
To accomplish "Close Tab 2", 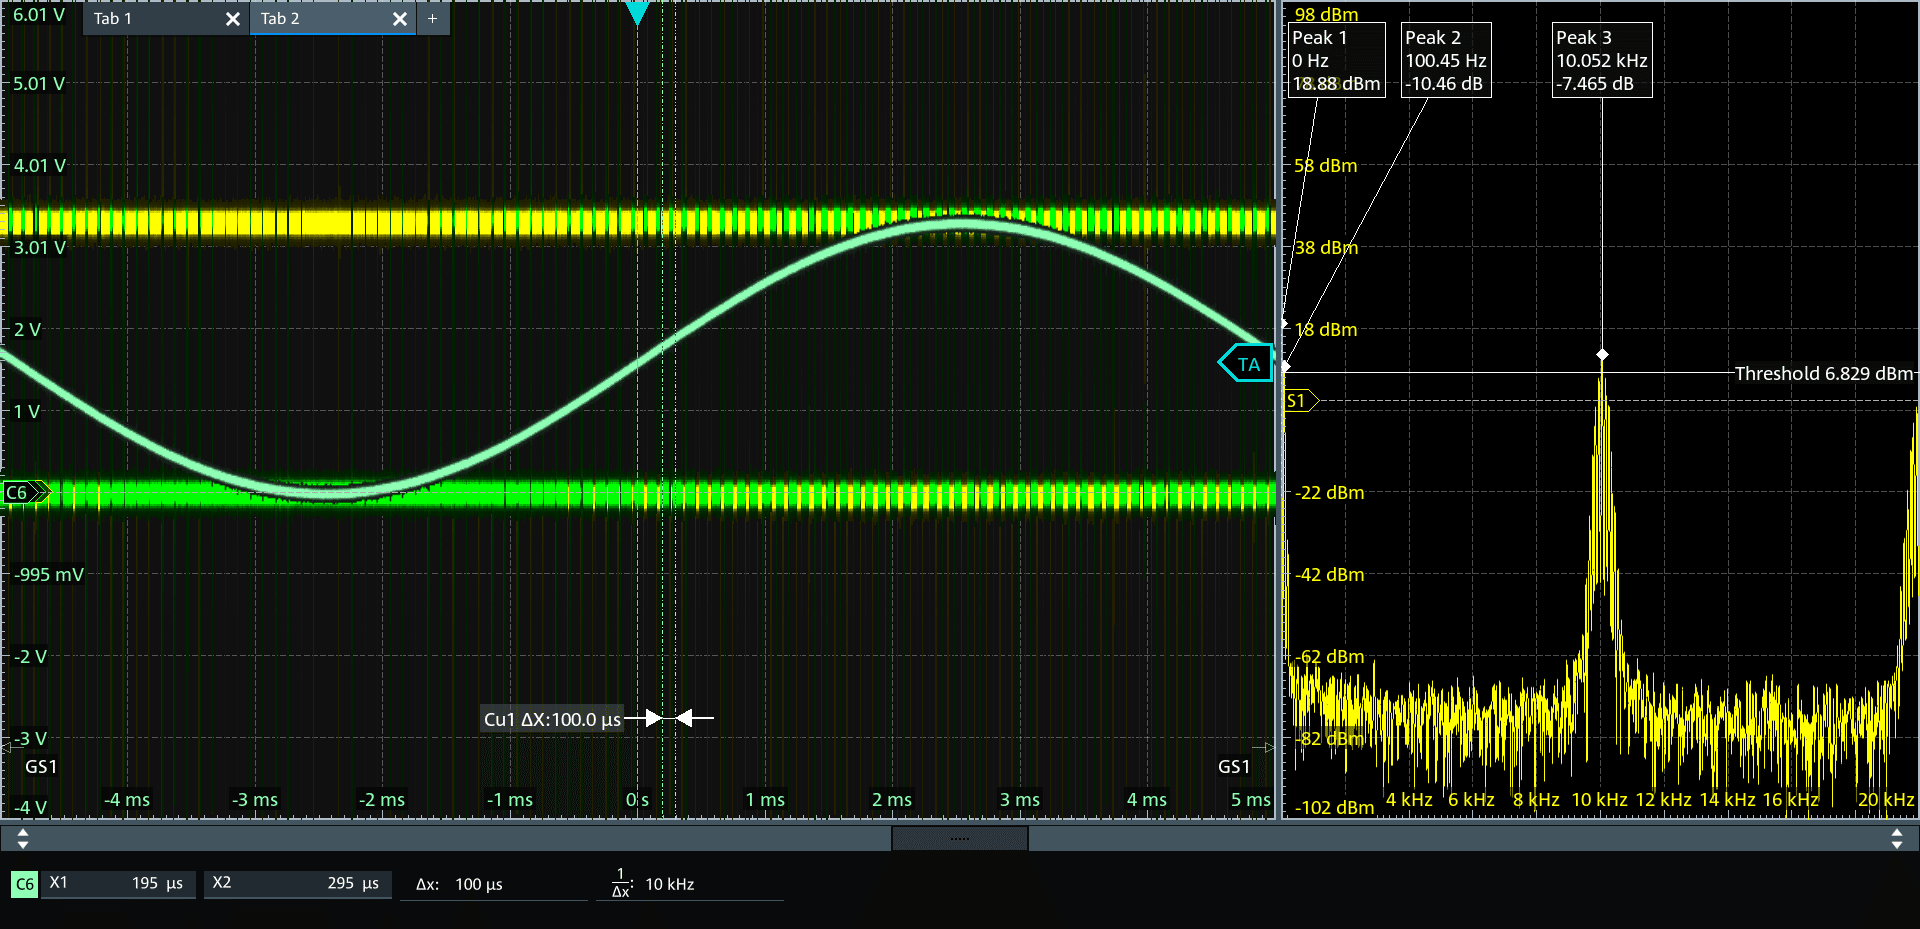I will pos(400,18).
